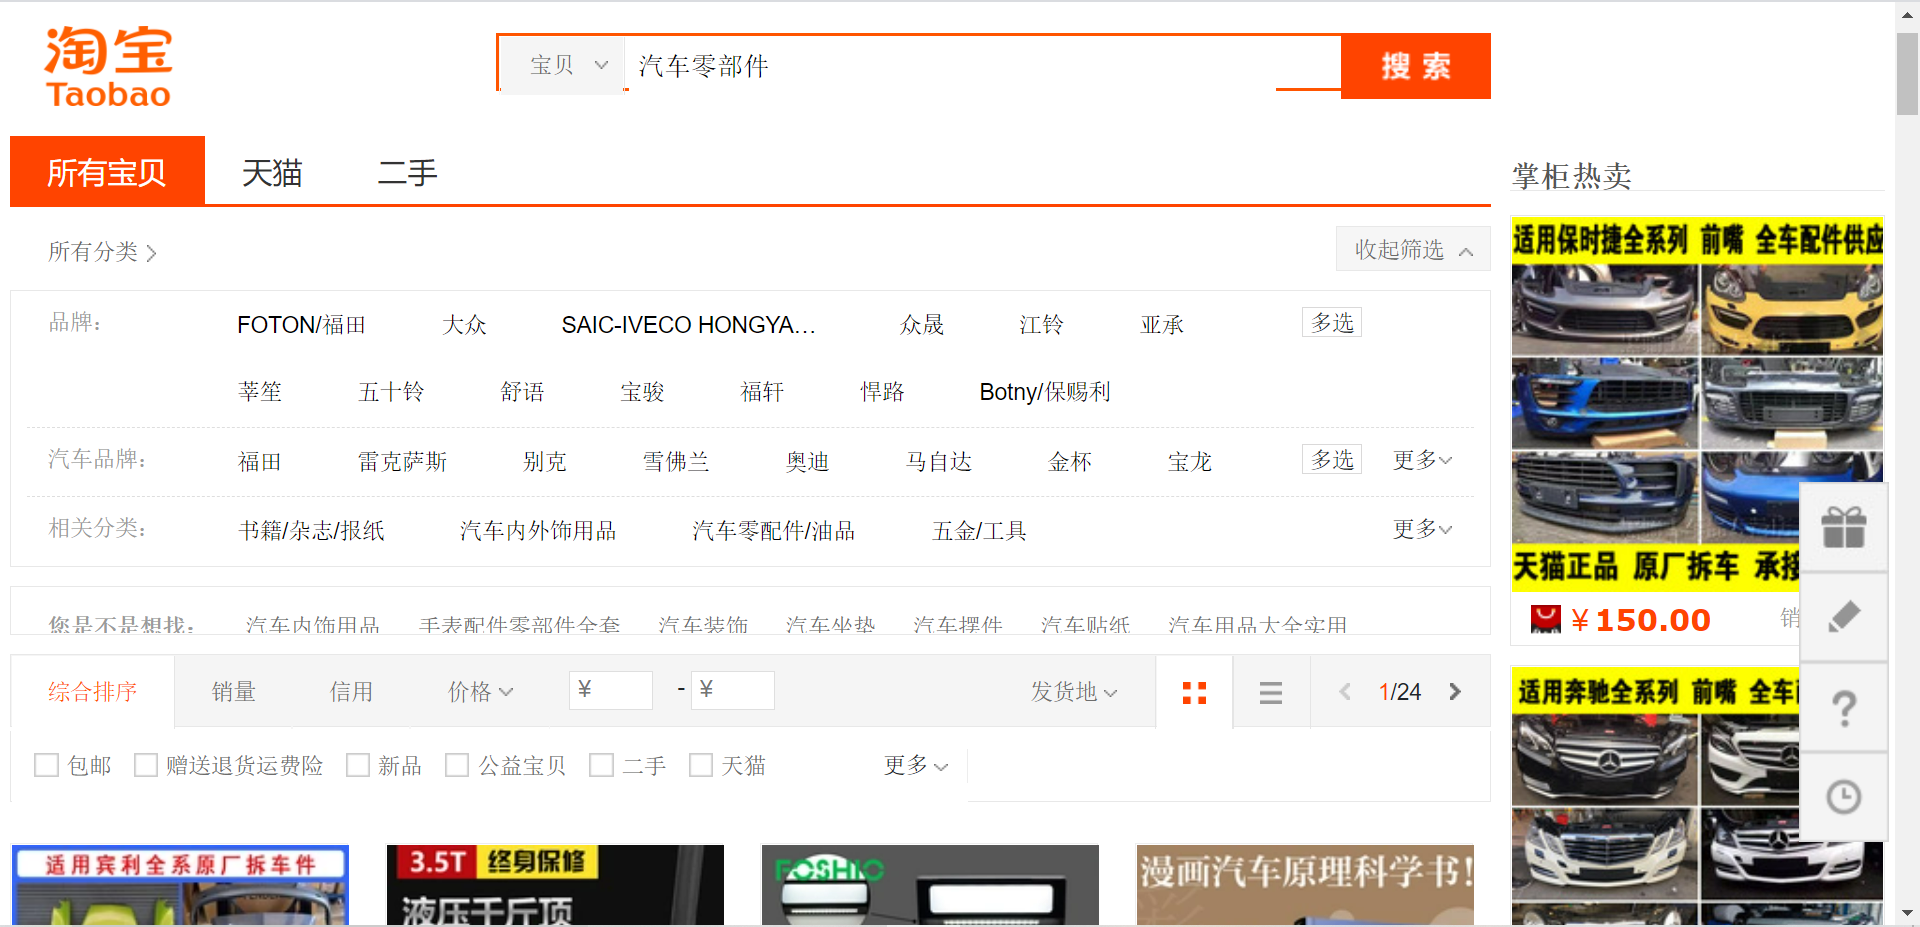Check the 新品 checkbox
The height and width of the screenshot is (927, 1920).
coord(358,765)
